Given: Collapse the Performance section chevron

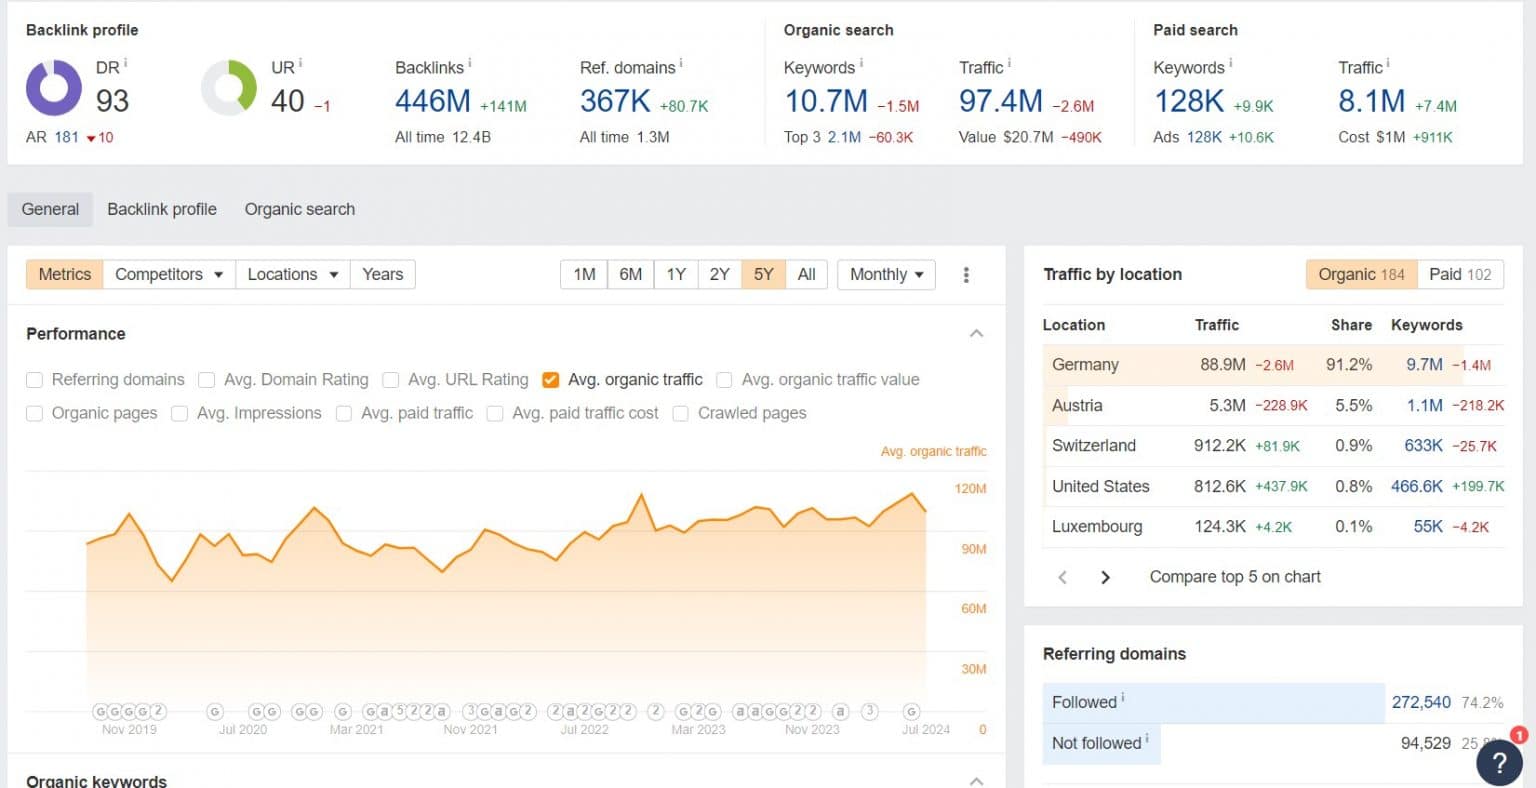Looking at the screenshot, I should (976, 333).
